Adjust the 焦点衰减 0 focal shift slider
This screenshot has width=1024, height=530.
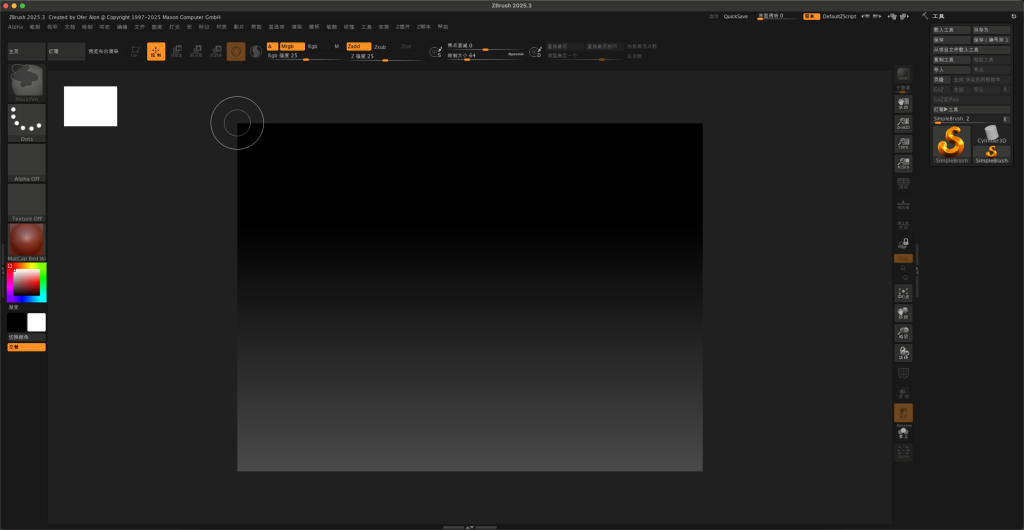[485, 47]
